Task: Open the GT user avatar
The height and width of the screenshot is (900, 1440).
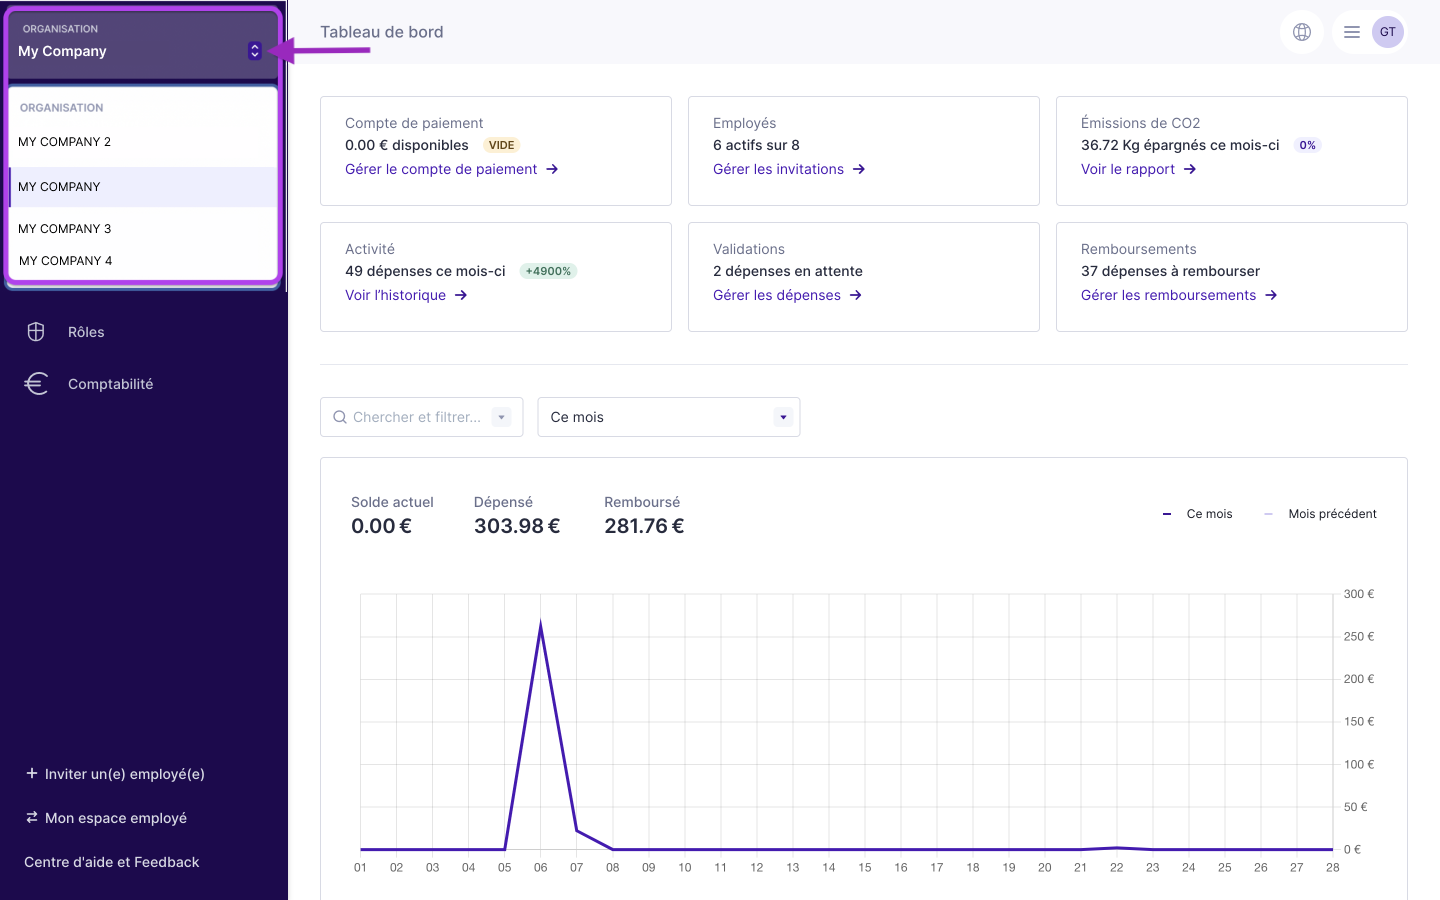Action: pyautogui.click(x=1388, y=32)
